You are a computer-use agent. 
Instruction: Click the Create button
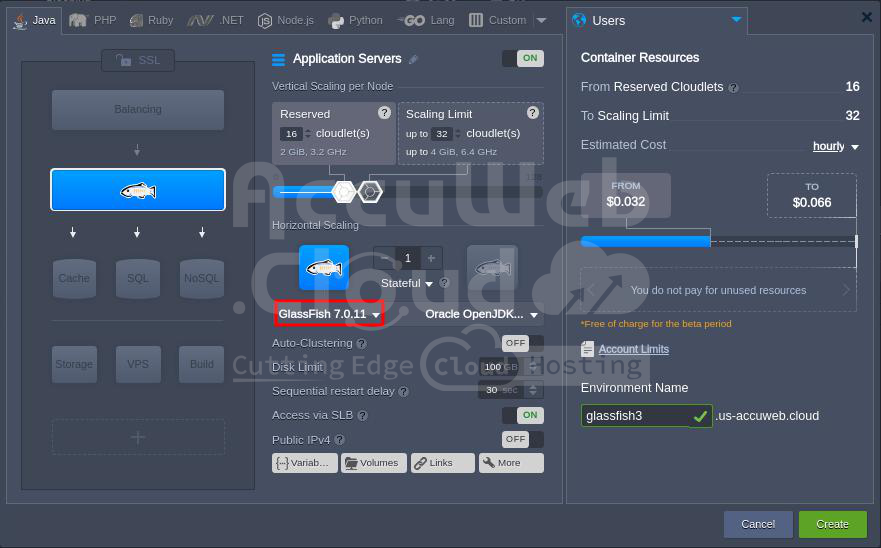click(832, 523)
